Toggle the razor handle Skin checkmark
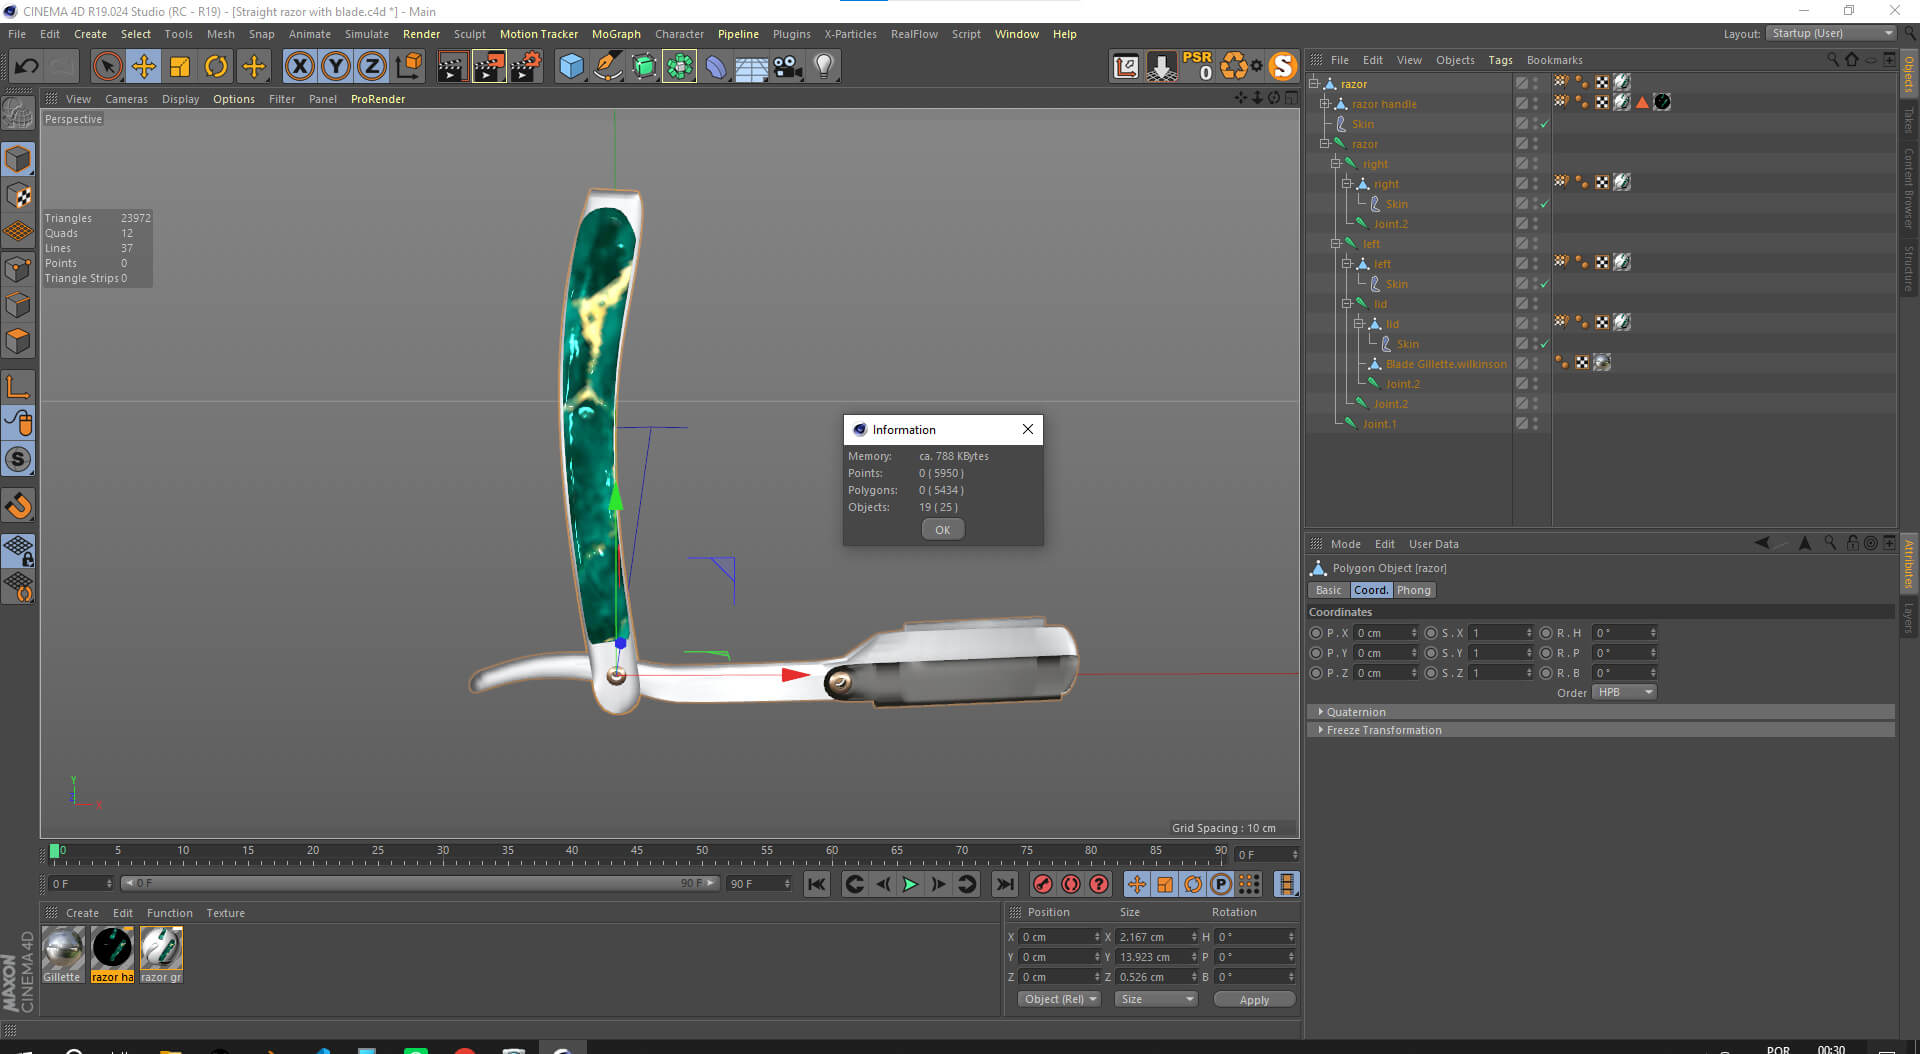 pyautogui.click(x=1545, y=124)
